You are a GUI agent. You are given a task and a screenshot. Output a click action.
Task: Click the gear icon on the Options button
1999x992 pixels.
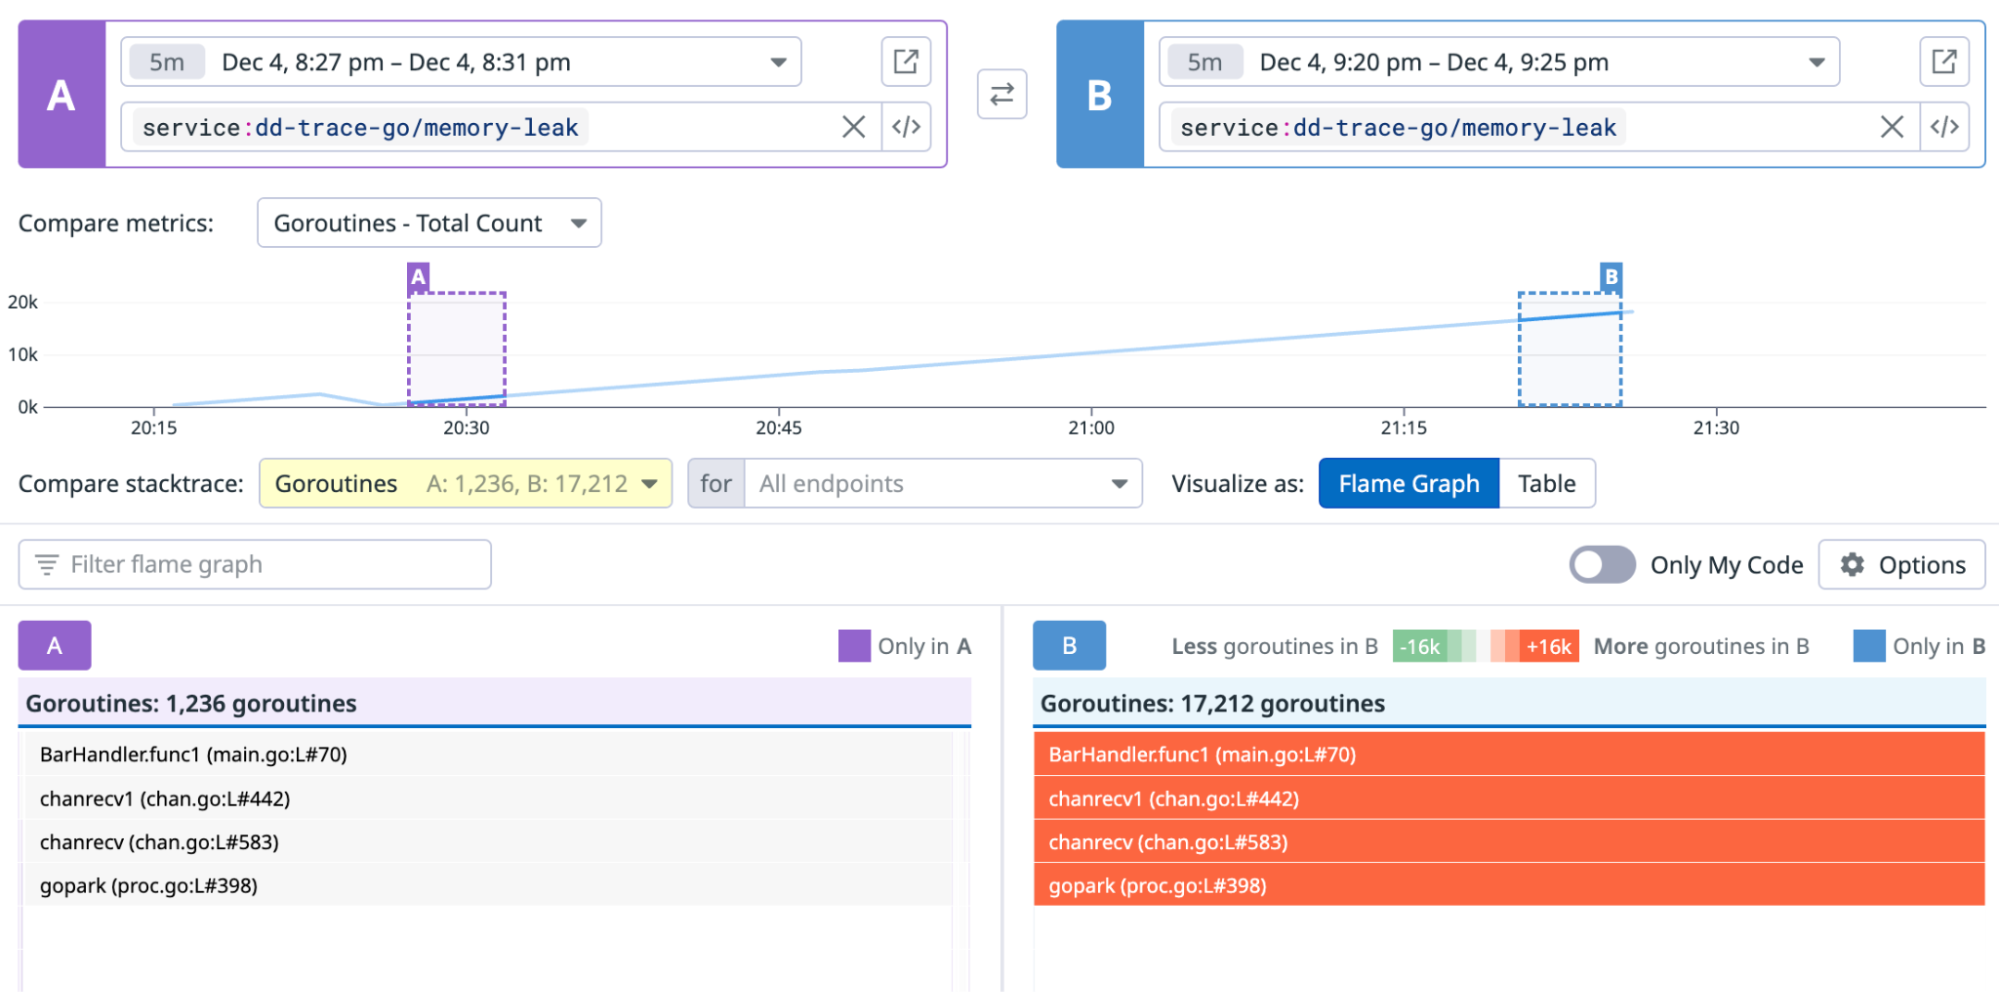pos(1852,564)
